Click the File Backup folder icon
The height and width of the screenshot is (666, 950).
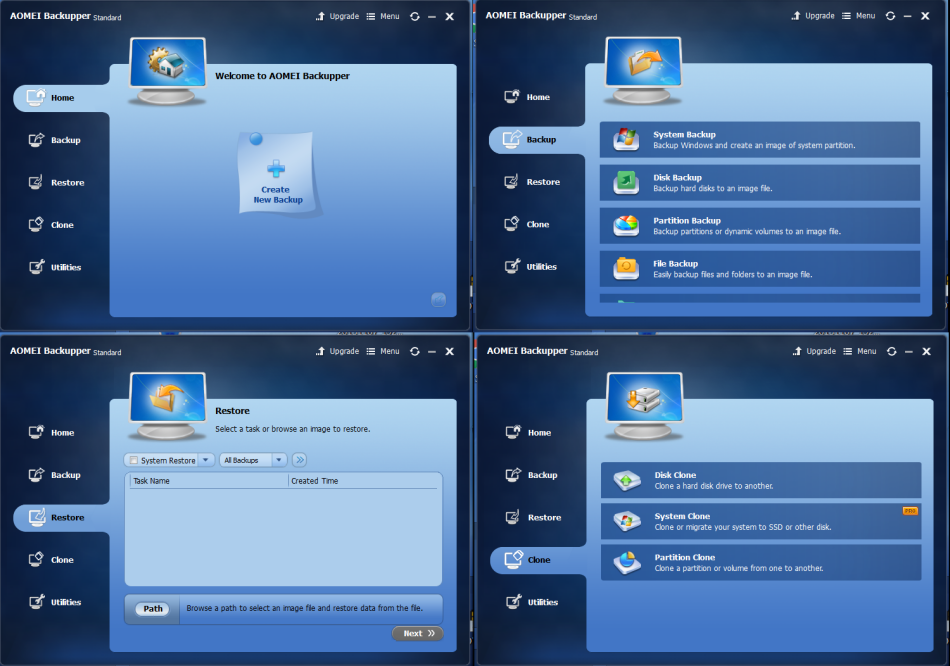626,268
